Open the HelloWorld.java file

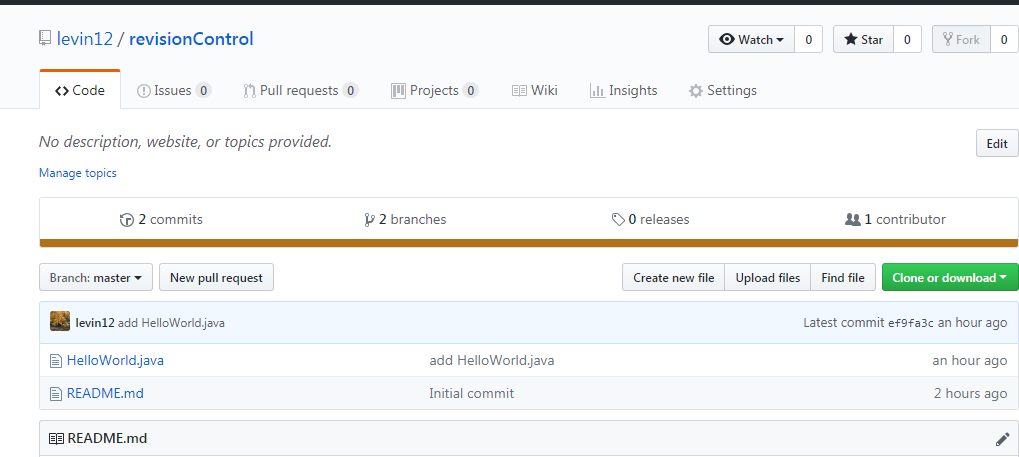(x=115, y=360)
